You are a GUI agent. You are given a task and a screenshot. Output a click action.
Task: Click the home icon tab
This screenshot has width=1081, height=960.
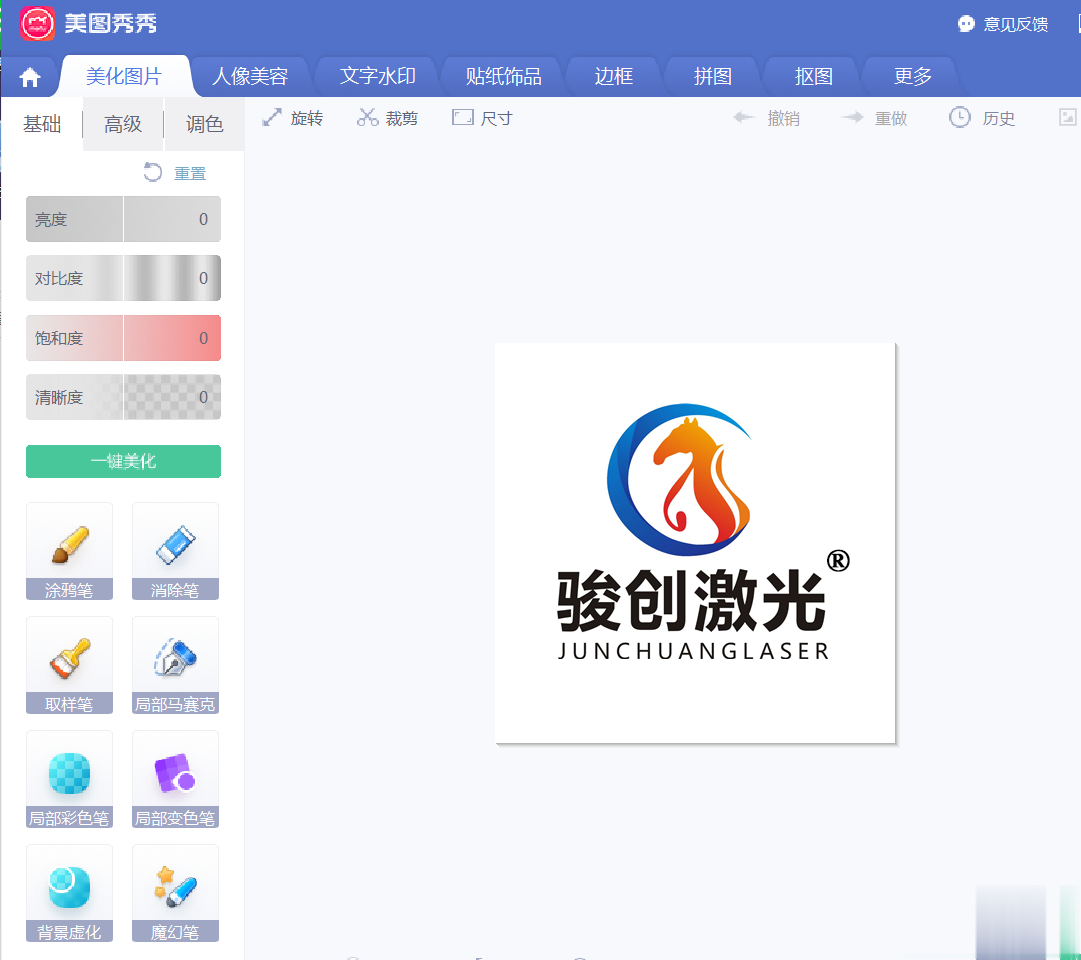coord(30,77)
